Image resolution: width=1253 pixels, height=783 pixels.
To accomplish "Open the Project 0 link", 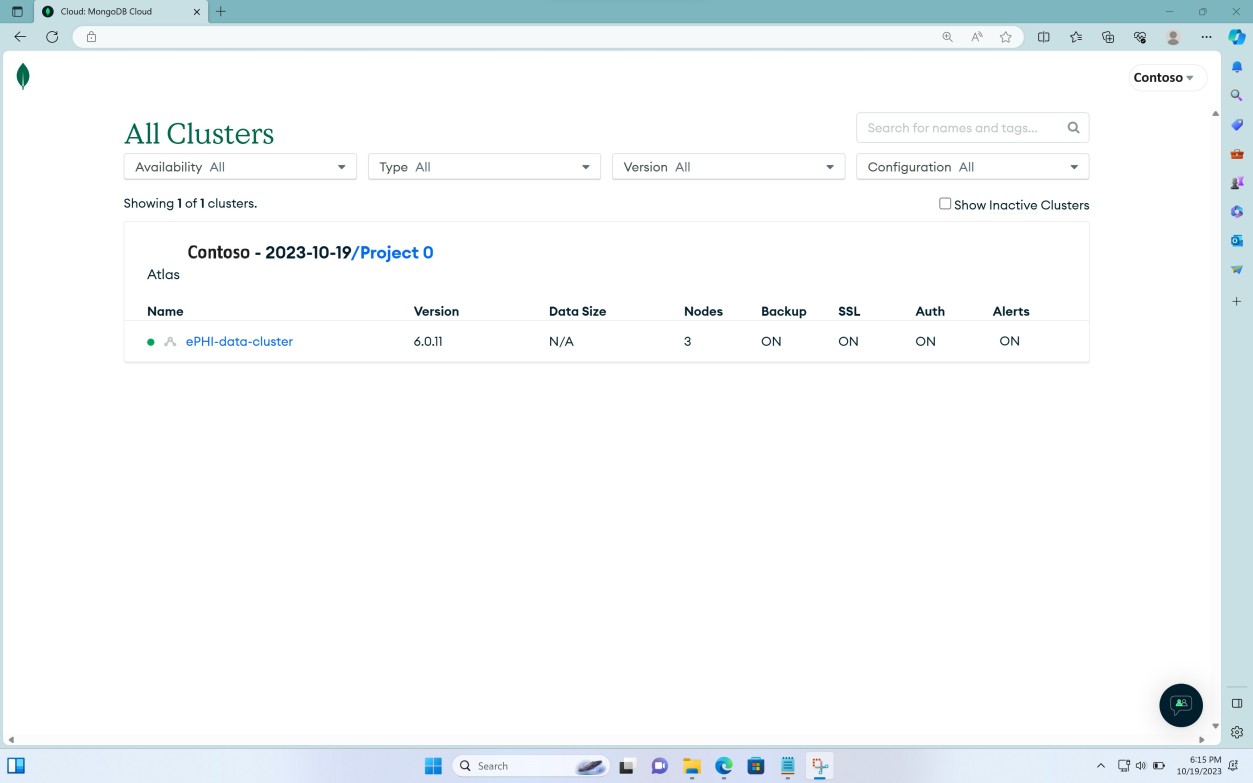I will tap(394, 252).
